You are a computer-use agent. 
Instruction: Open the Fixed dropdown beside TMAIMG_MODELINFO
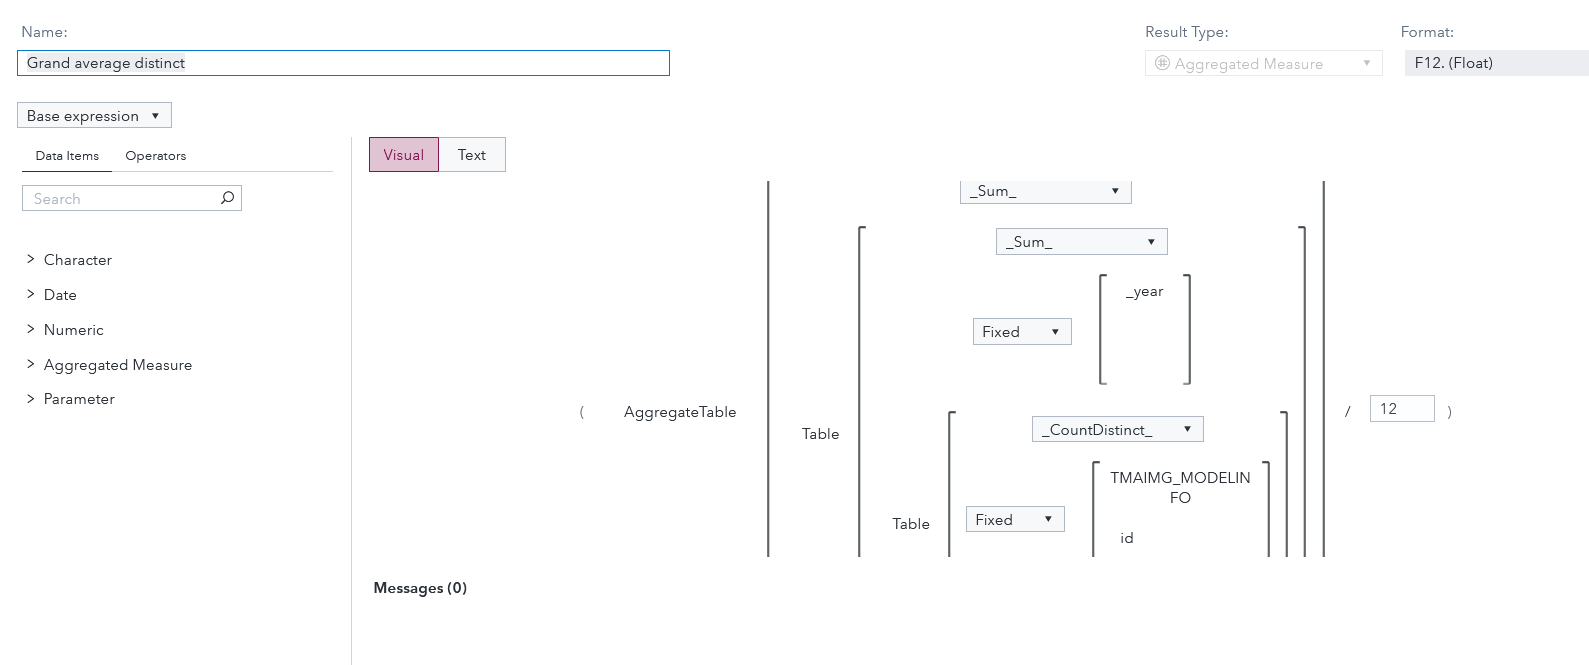[1014, 520]
